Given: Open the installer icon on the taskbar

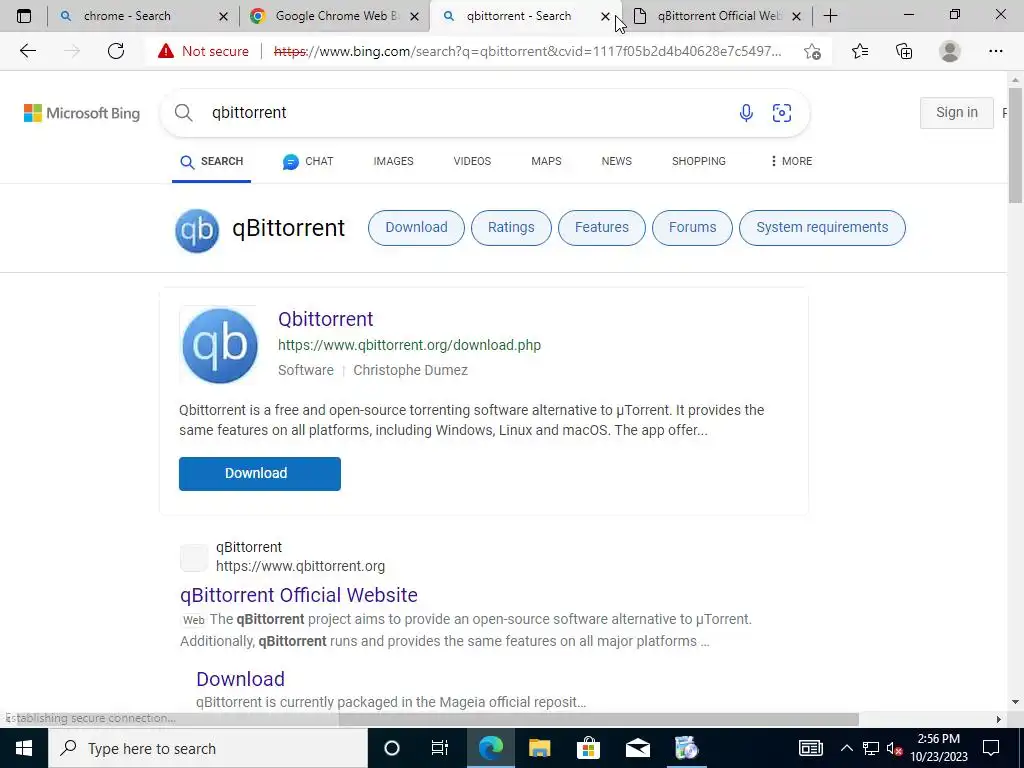Looking at the screenshot, I should point(686,748).
